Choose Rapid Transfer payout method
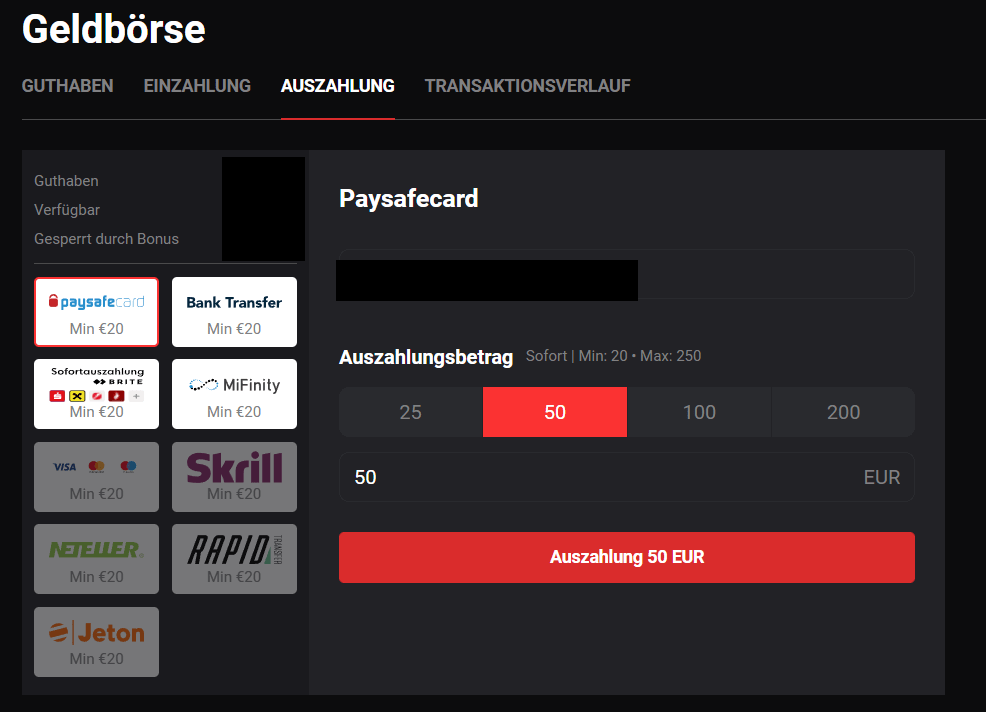This screenshot has width=986, height=712. pos(234,559)
